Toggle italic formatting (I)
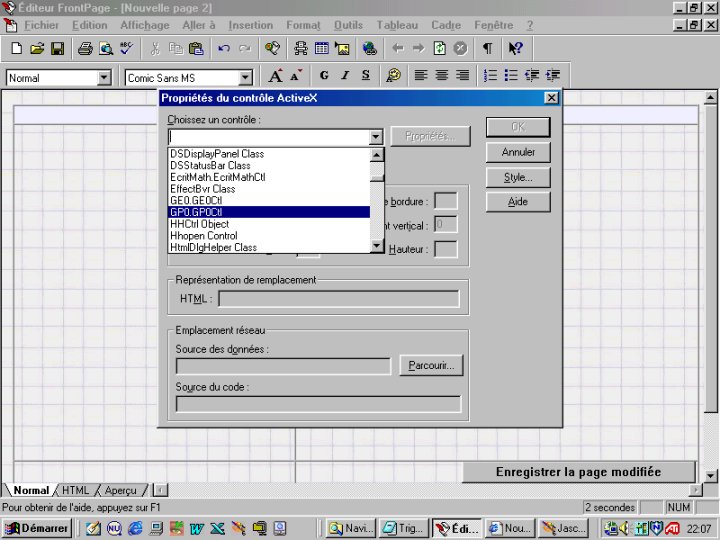Viewport: 720px width, 540px height. point(345,75)
